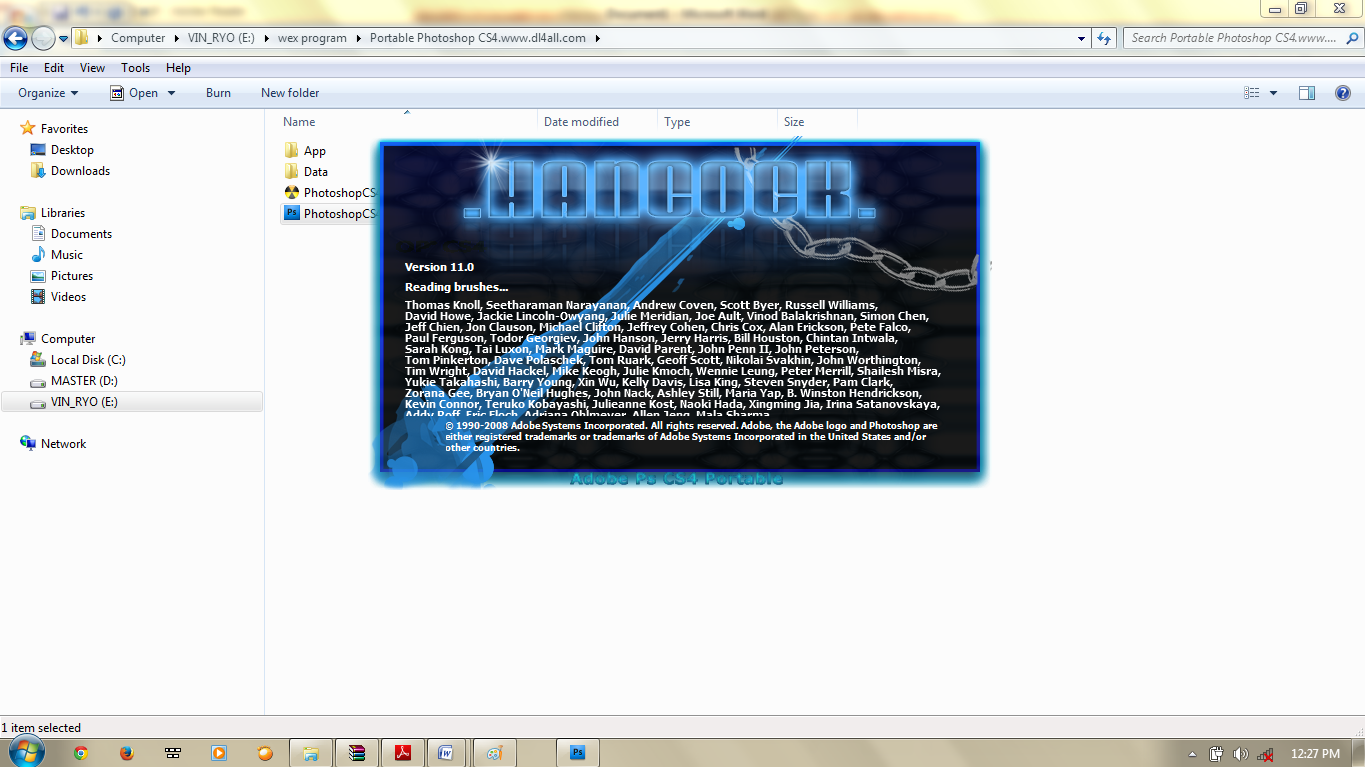This screenshot has width=1365, height=767.
Task: Expand the address bar history dropdown
Action: coord(1082,38)
